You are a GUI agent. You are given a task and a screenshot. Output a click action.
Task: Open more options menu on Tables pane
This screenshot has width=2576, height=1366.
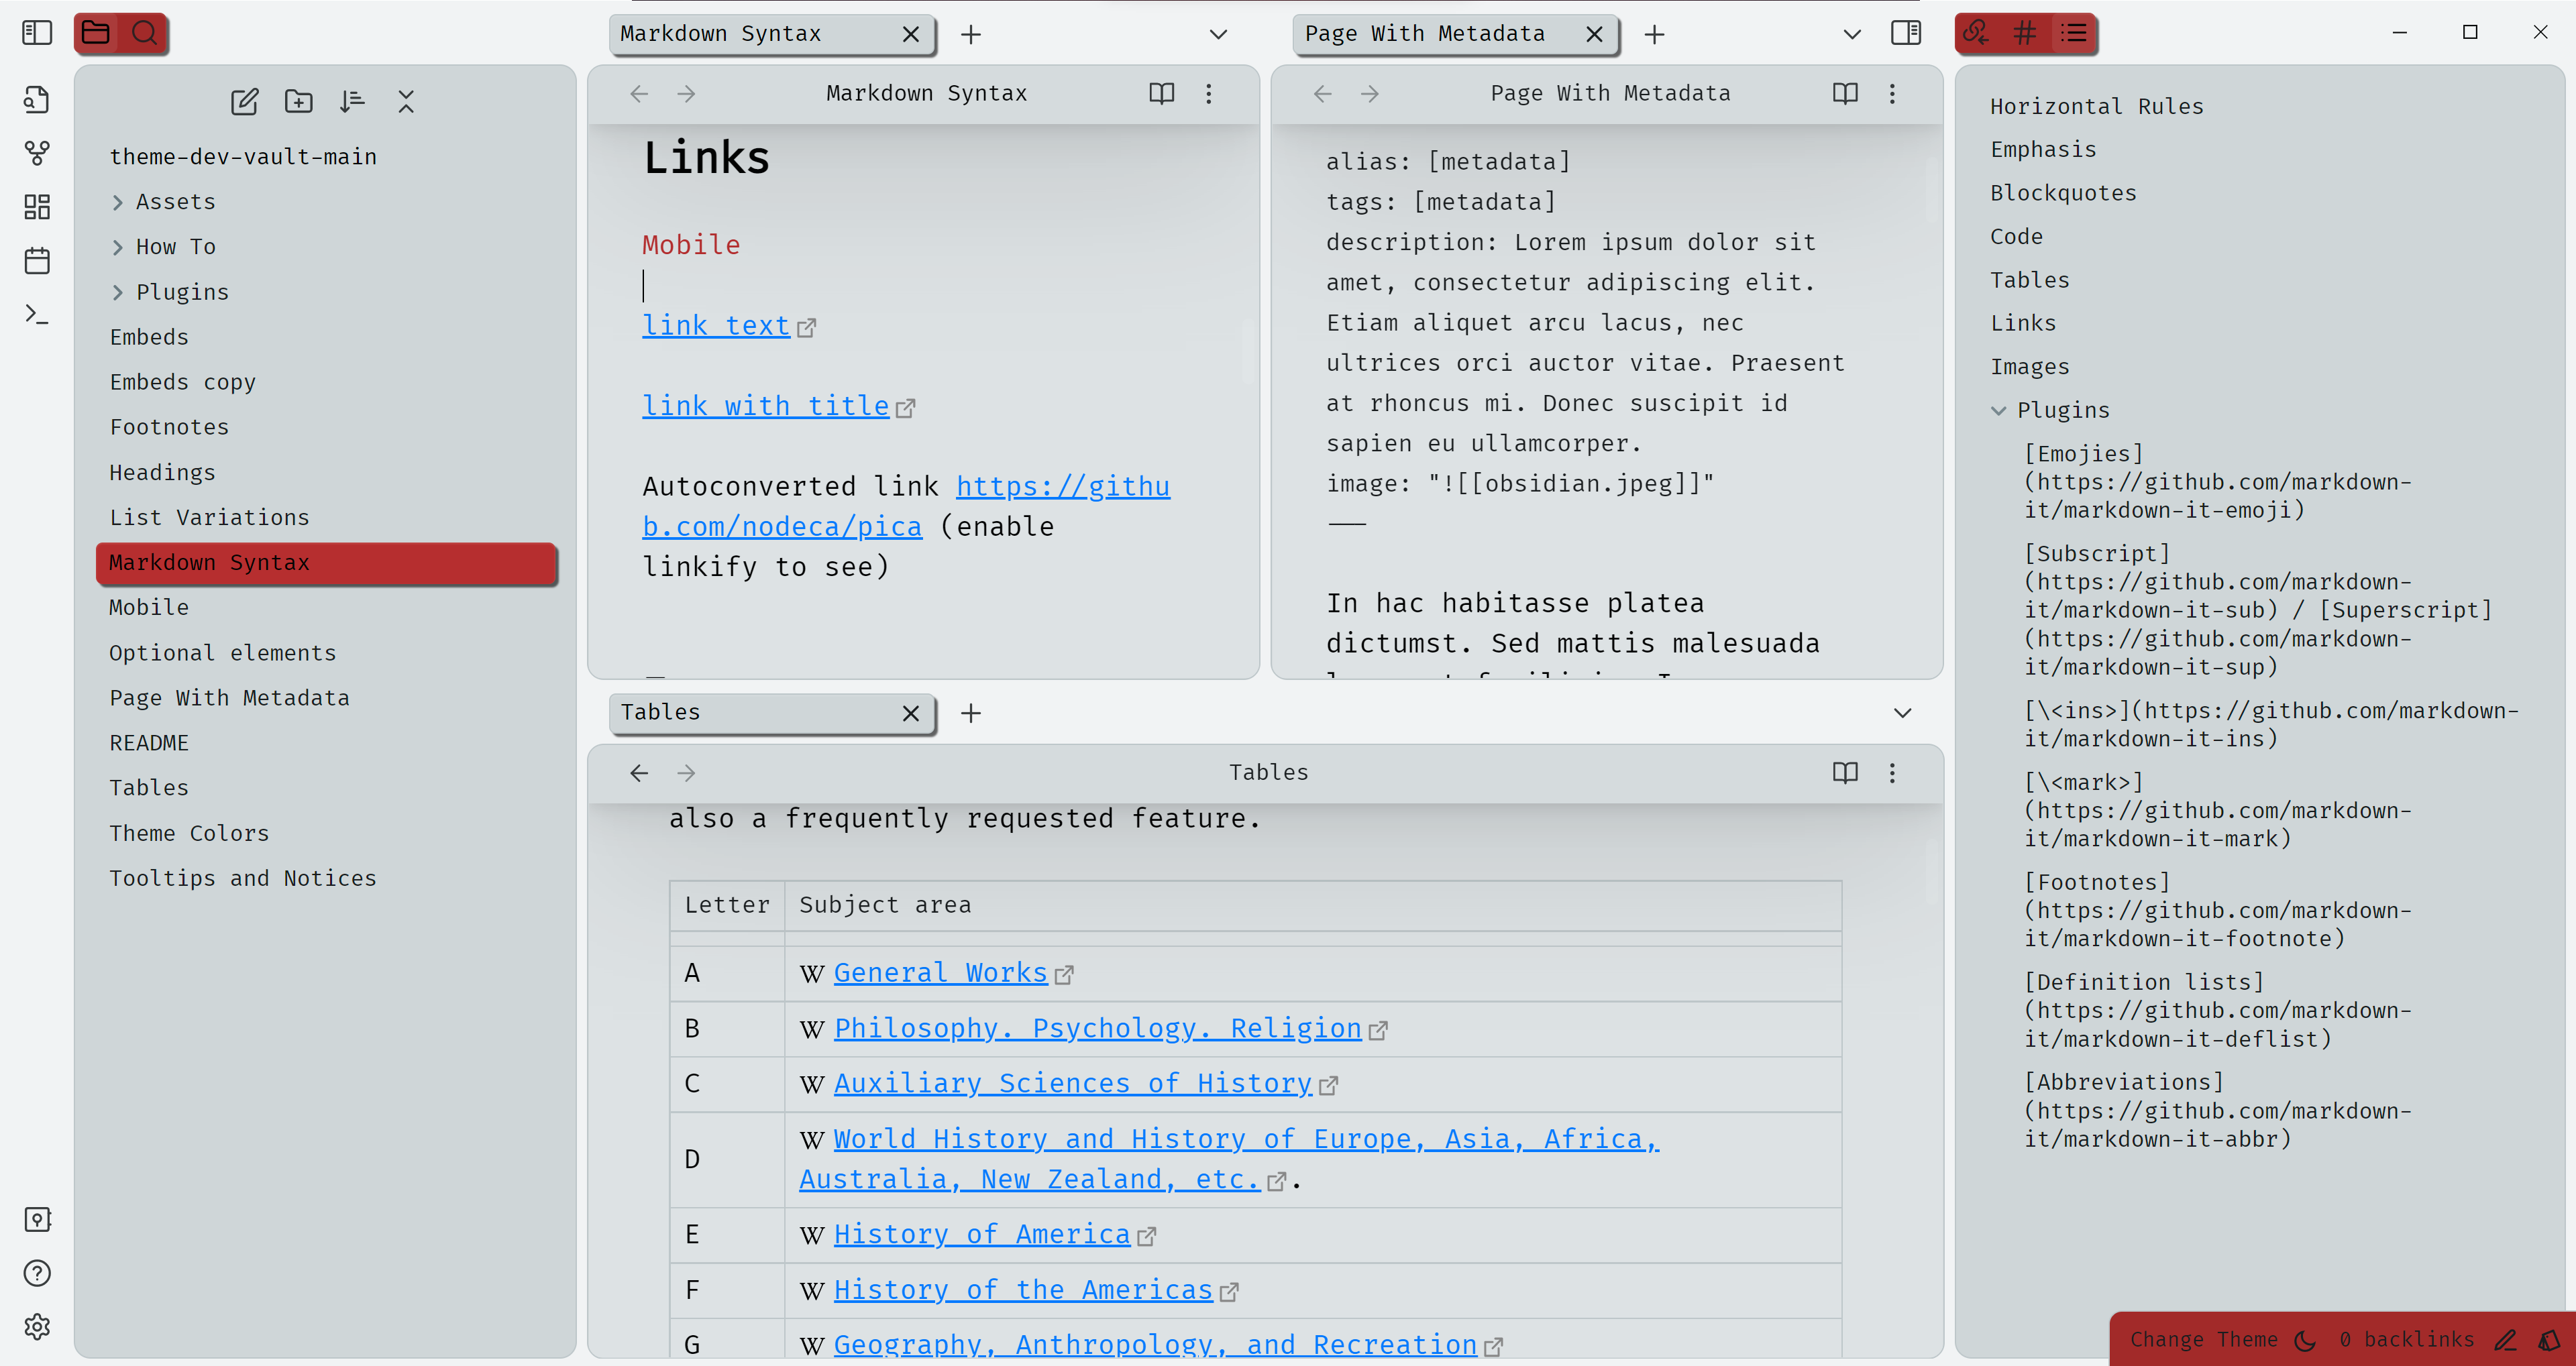(x=1893, y=772)
